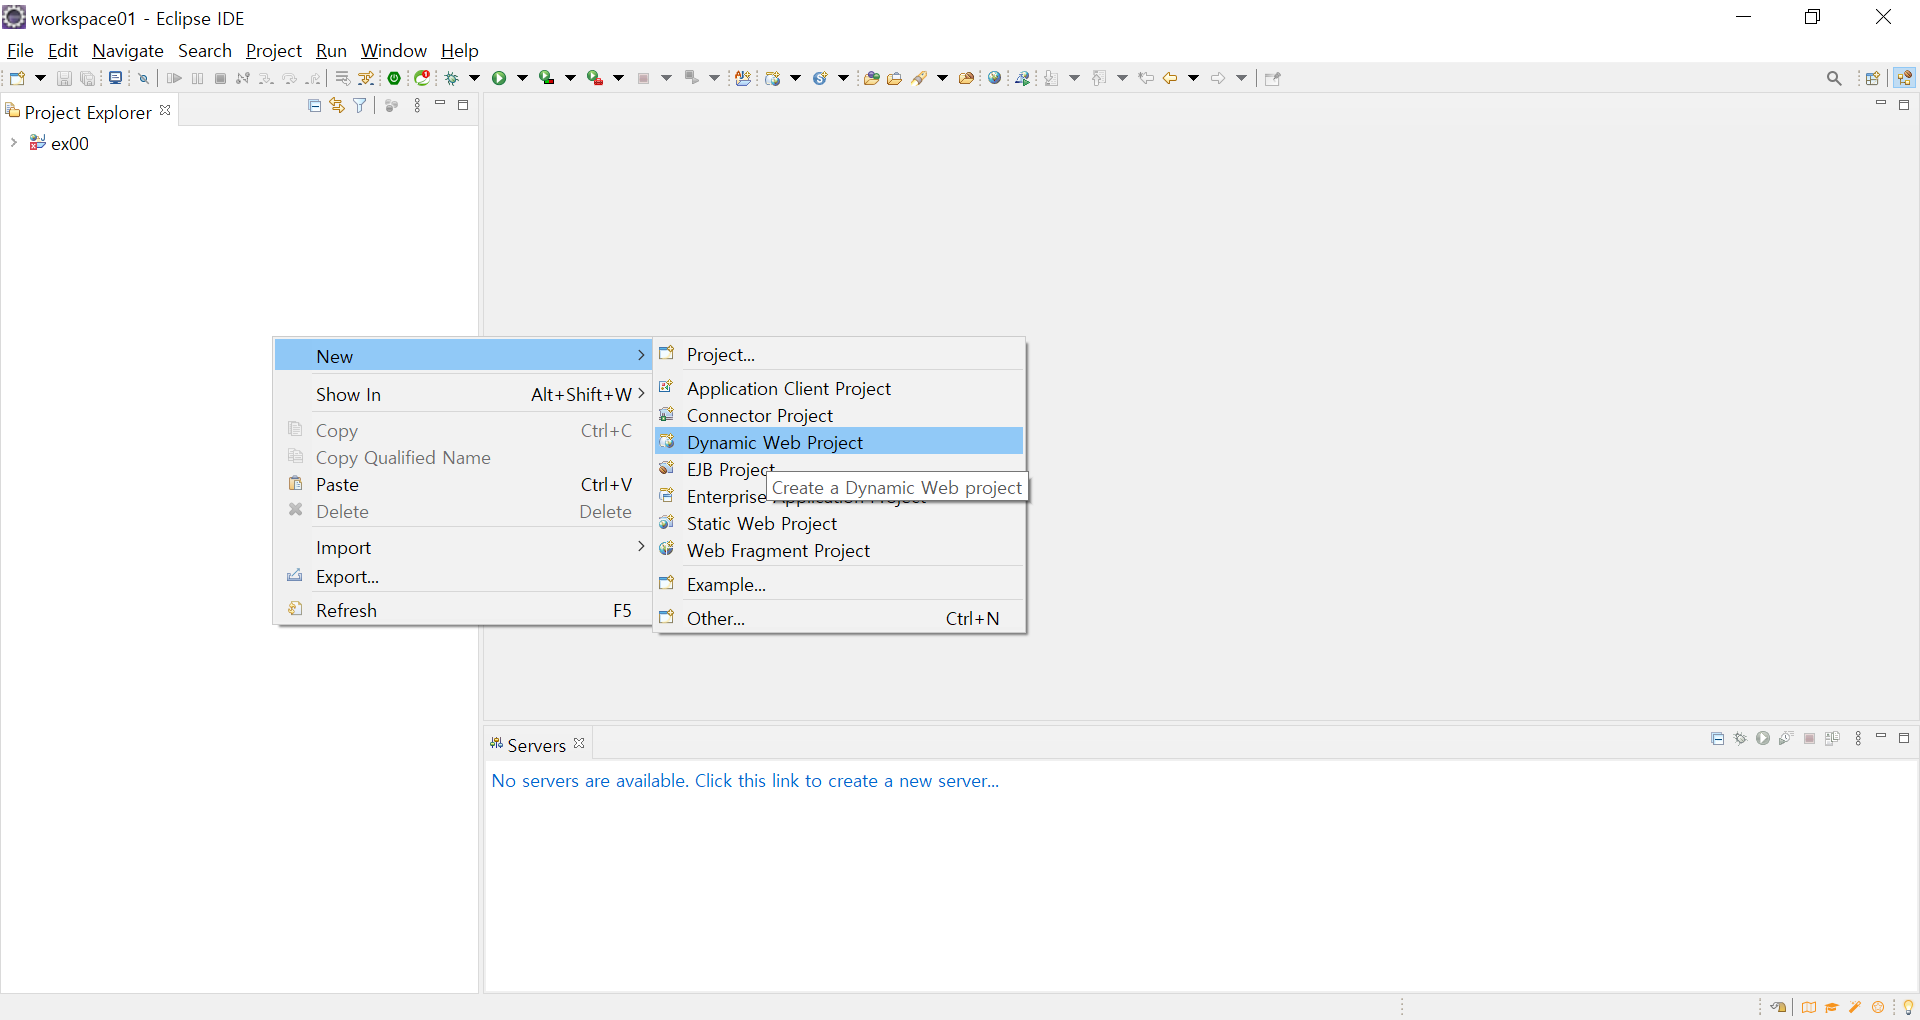Click the Open Type folder icon
1920x1020 pixels.
[x=871, y=78]
